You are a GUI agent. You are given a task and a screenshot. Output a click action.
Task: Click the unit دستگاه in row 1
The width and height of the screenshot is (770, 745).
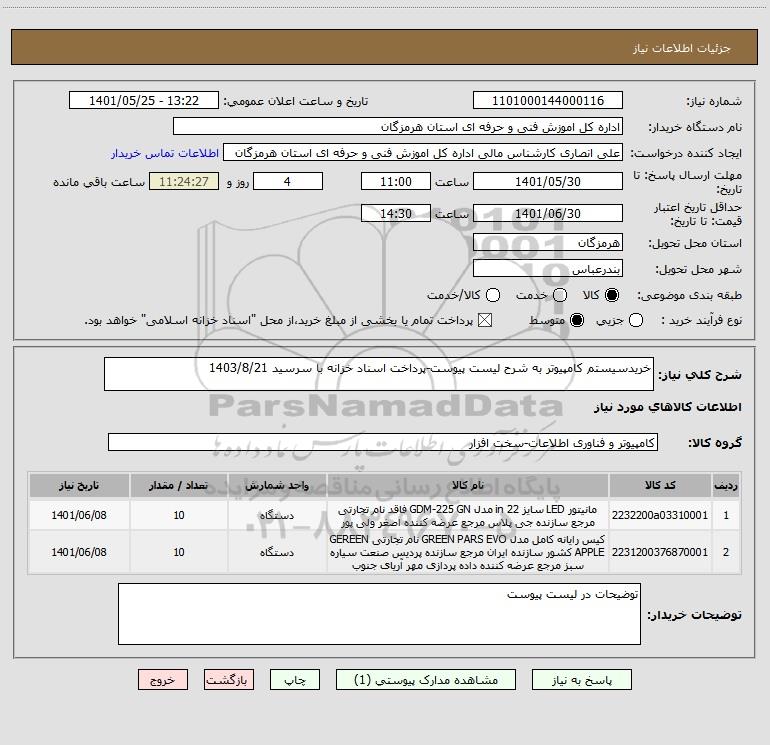pos(277,515)
